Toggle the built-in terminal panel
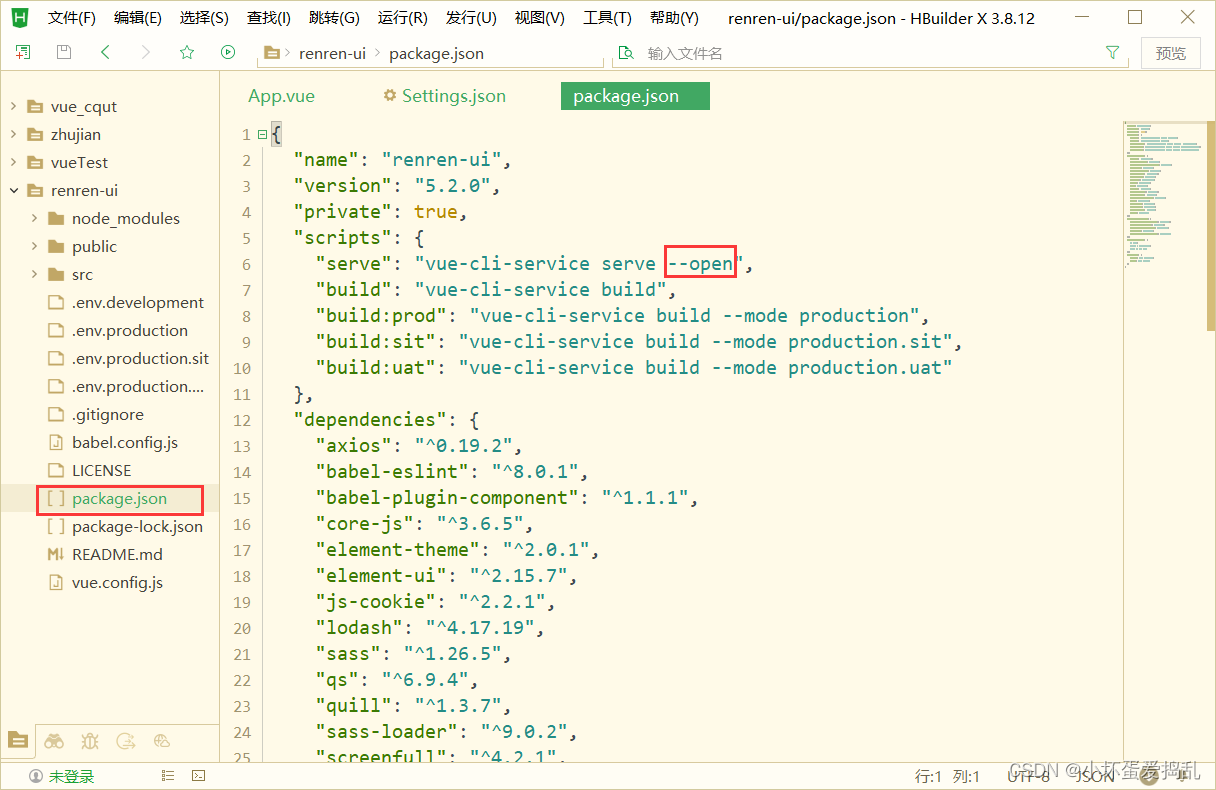The width and height of the screenshot is (1216, 790). [x=197, y=774]
